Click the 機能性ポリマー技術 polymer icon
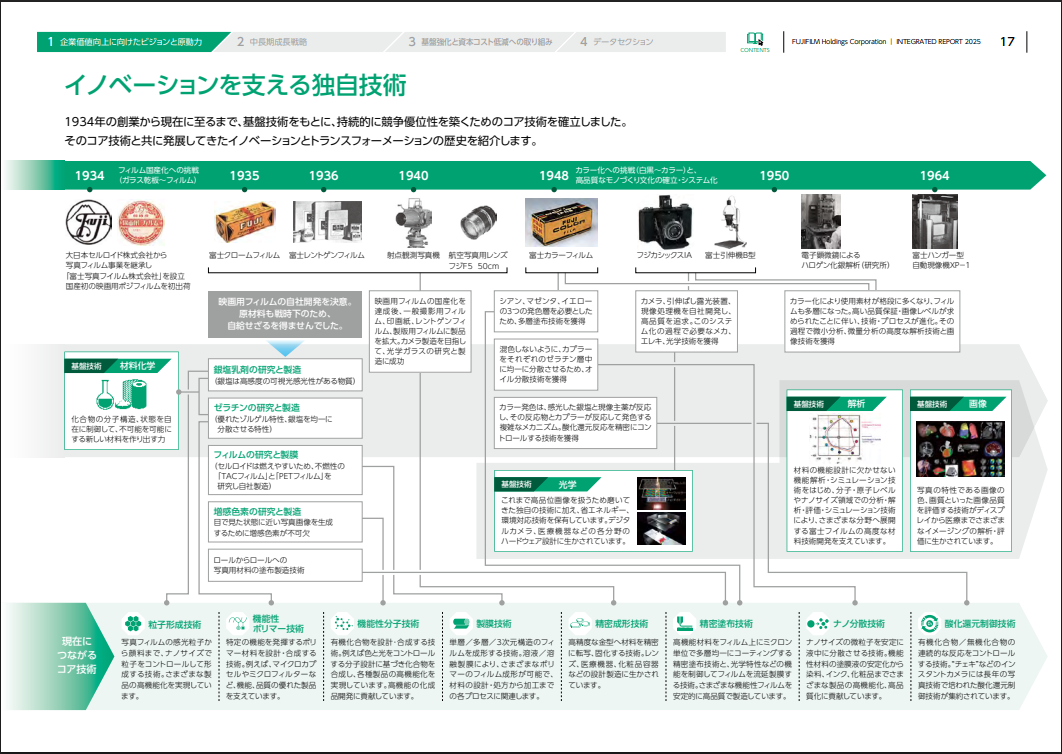 pos(236,623)
